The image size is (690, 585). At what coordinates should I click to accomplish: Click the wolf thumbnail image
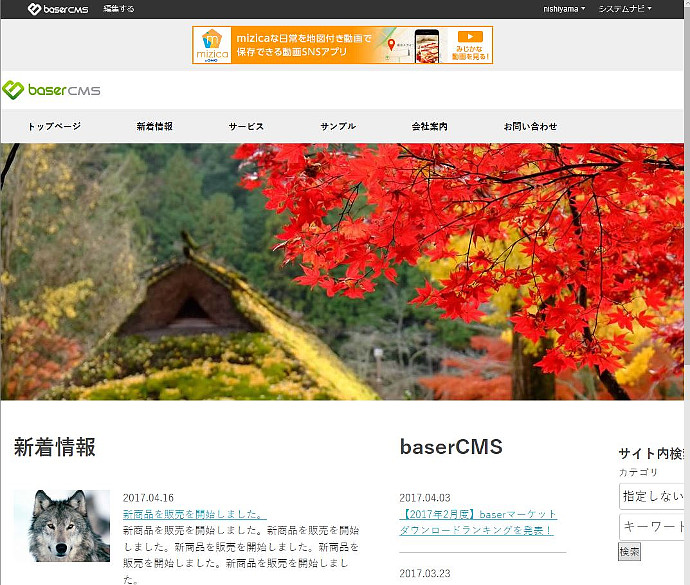[x=62, y=525]
